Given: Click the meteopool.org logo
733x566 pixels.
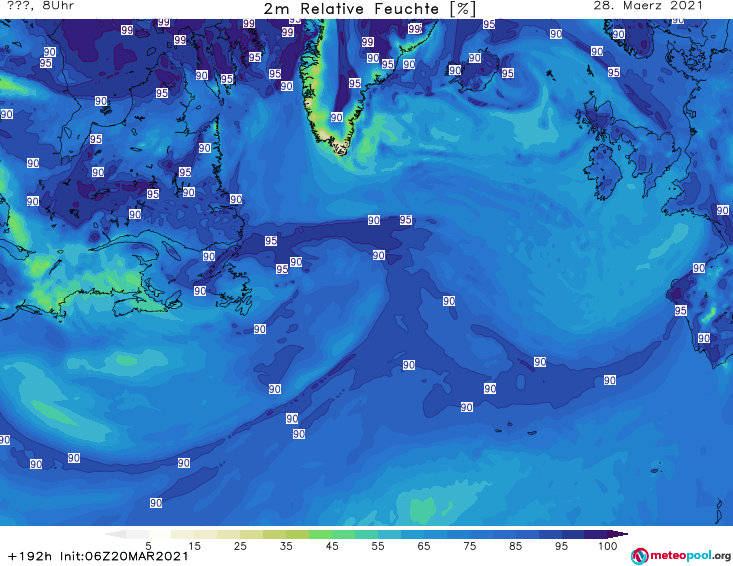Looking at the screenshot, I should [x=681, y=556].
